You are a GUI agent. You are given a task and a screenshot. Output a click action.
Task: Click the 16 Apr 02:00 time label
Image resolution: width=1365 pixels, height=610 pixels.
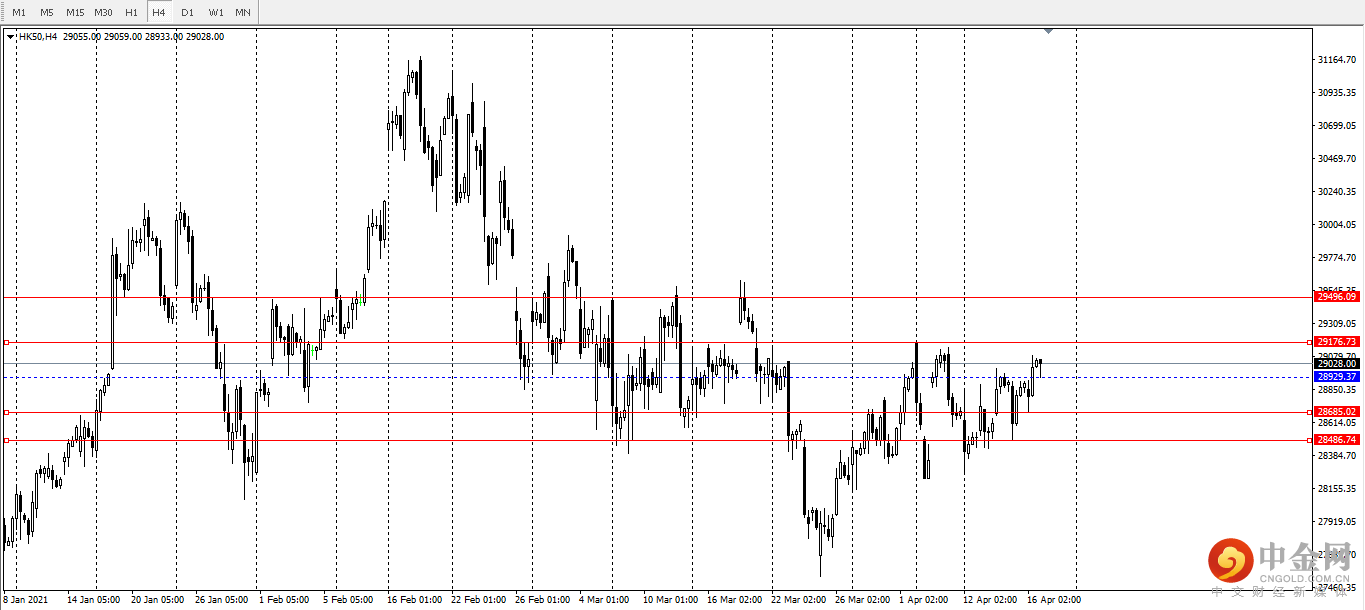coord(1054,600)
